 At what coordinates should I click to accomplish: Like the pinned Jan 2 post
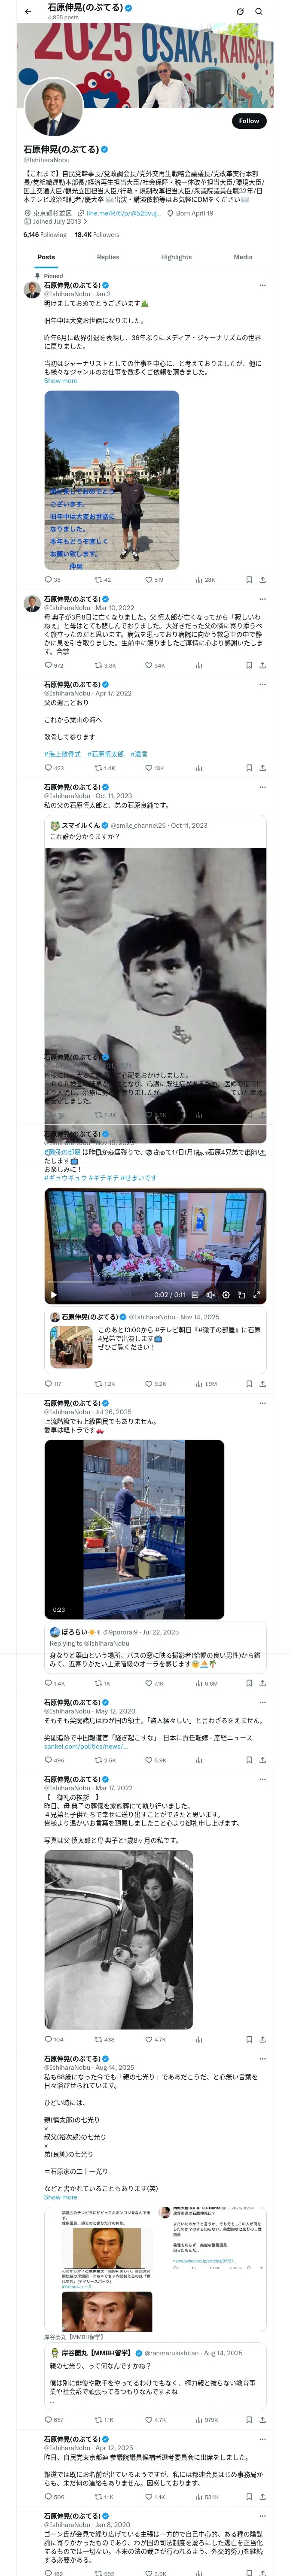point(152,579)
